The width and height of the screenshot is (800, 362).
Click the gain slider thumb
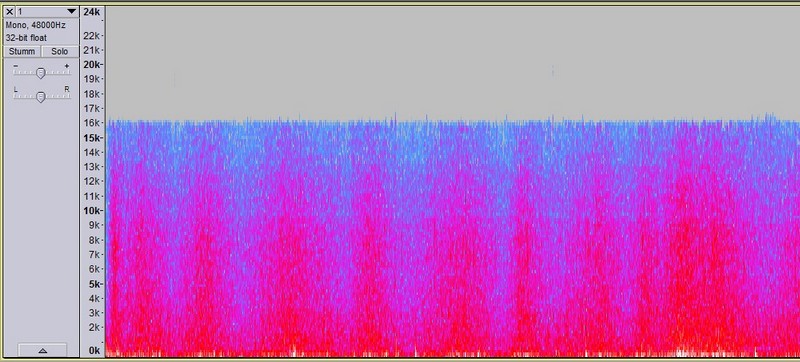point(41,73)
